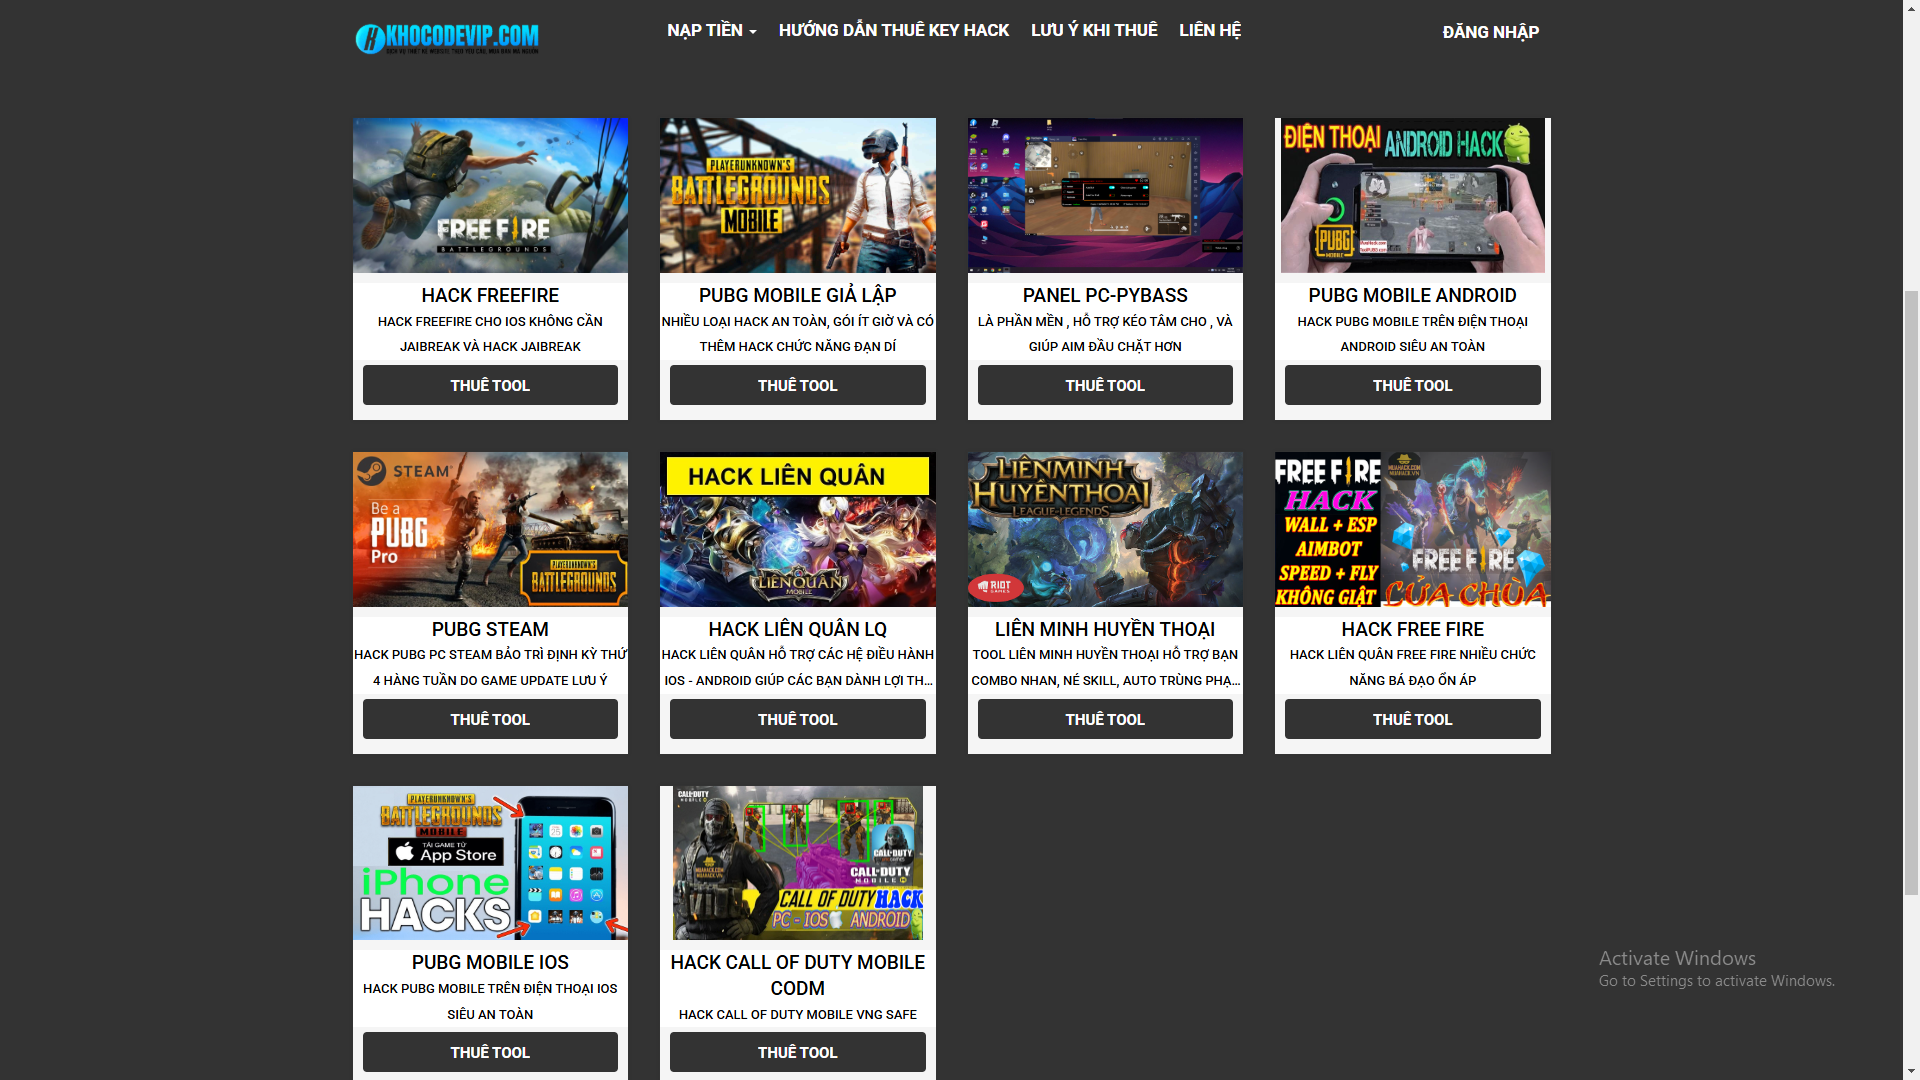Click the Liên Minh Huyền Thoại thumbnail
This screenshot has width=1920, height=1080.
[1104, 529]
